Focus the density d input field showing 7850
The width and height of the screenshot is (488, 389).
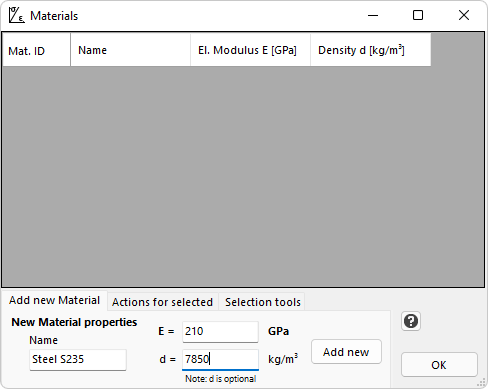click(x=220, y=359)
